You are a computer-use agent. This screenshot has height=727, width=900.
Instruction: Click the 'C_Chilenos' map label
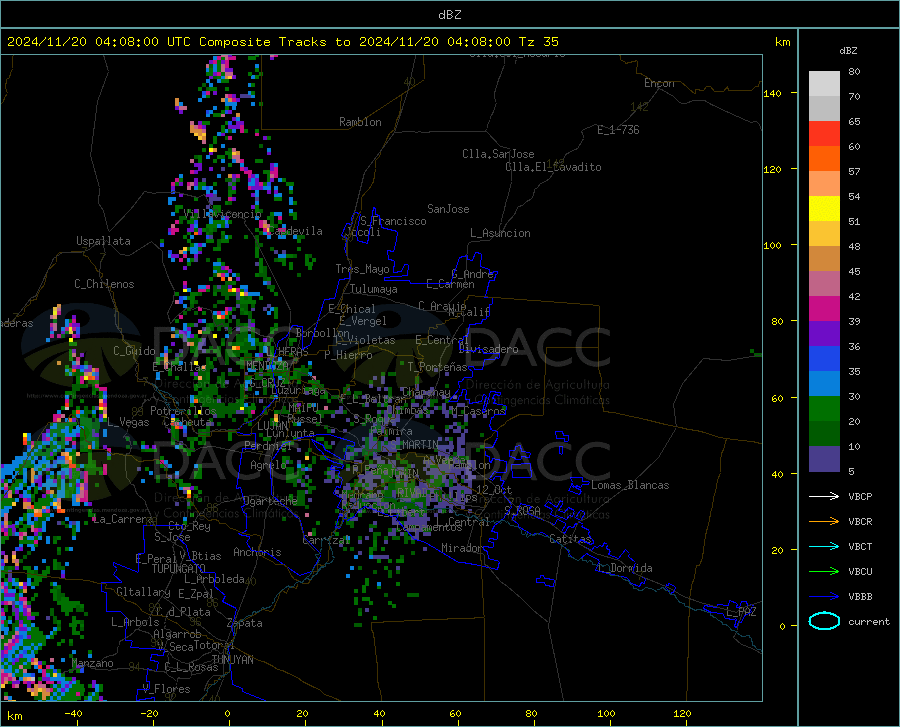pos(104,284)
